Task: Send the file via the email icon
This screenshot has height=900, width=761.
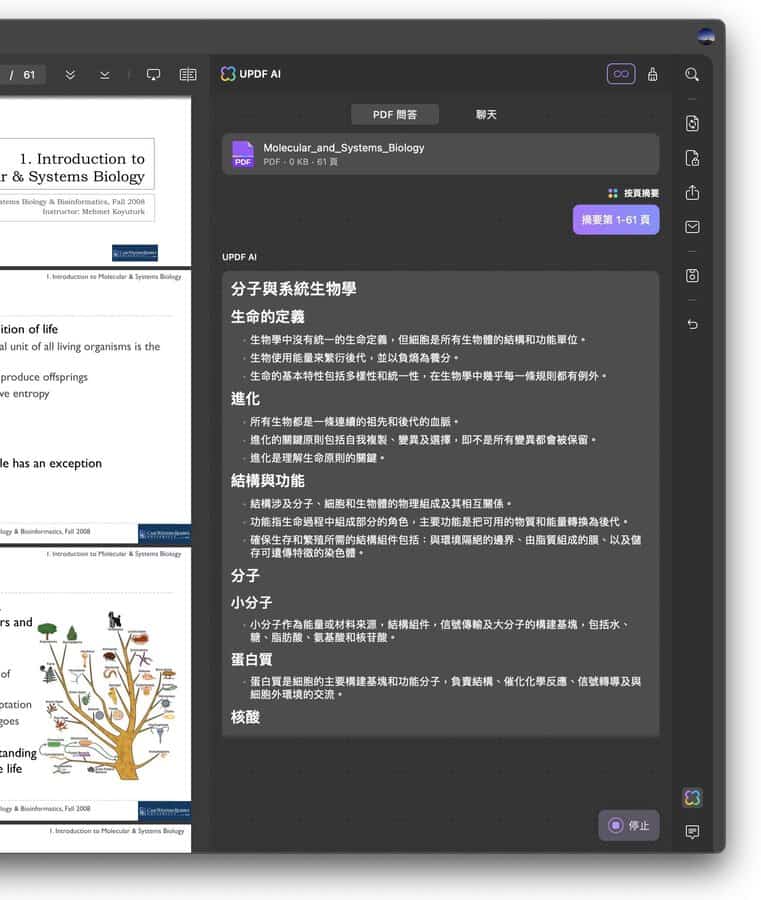Action: tap(692, 227)
